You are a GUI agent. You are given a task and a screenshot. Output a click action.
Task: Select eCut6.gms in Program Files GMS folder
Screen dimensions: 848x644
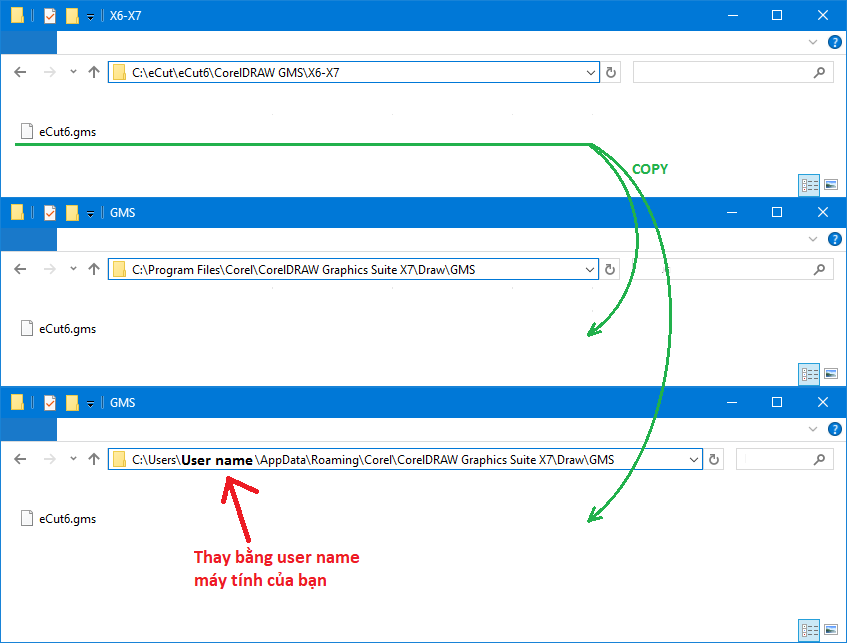click(x=58, y=328)
